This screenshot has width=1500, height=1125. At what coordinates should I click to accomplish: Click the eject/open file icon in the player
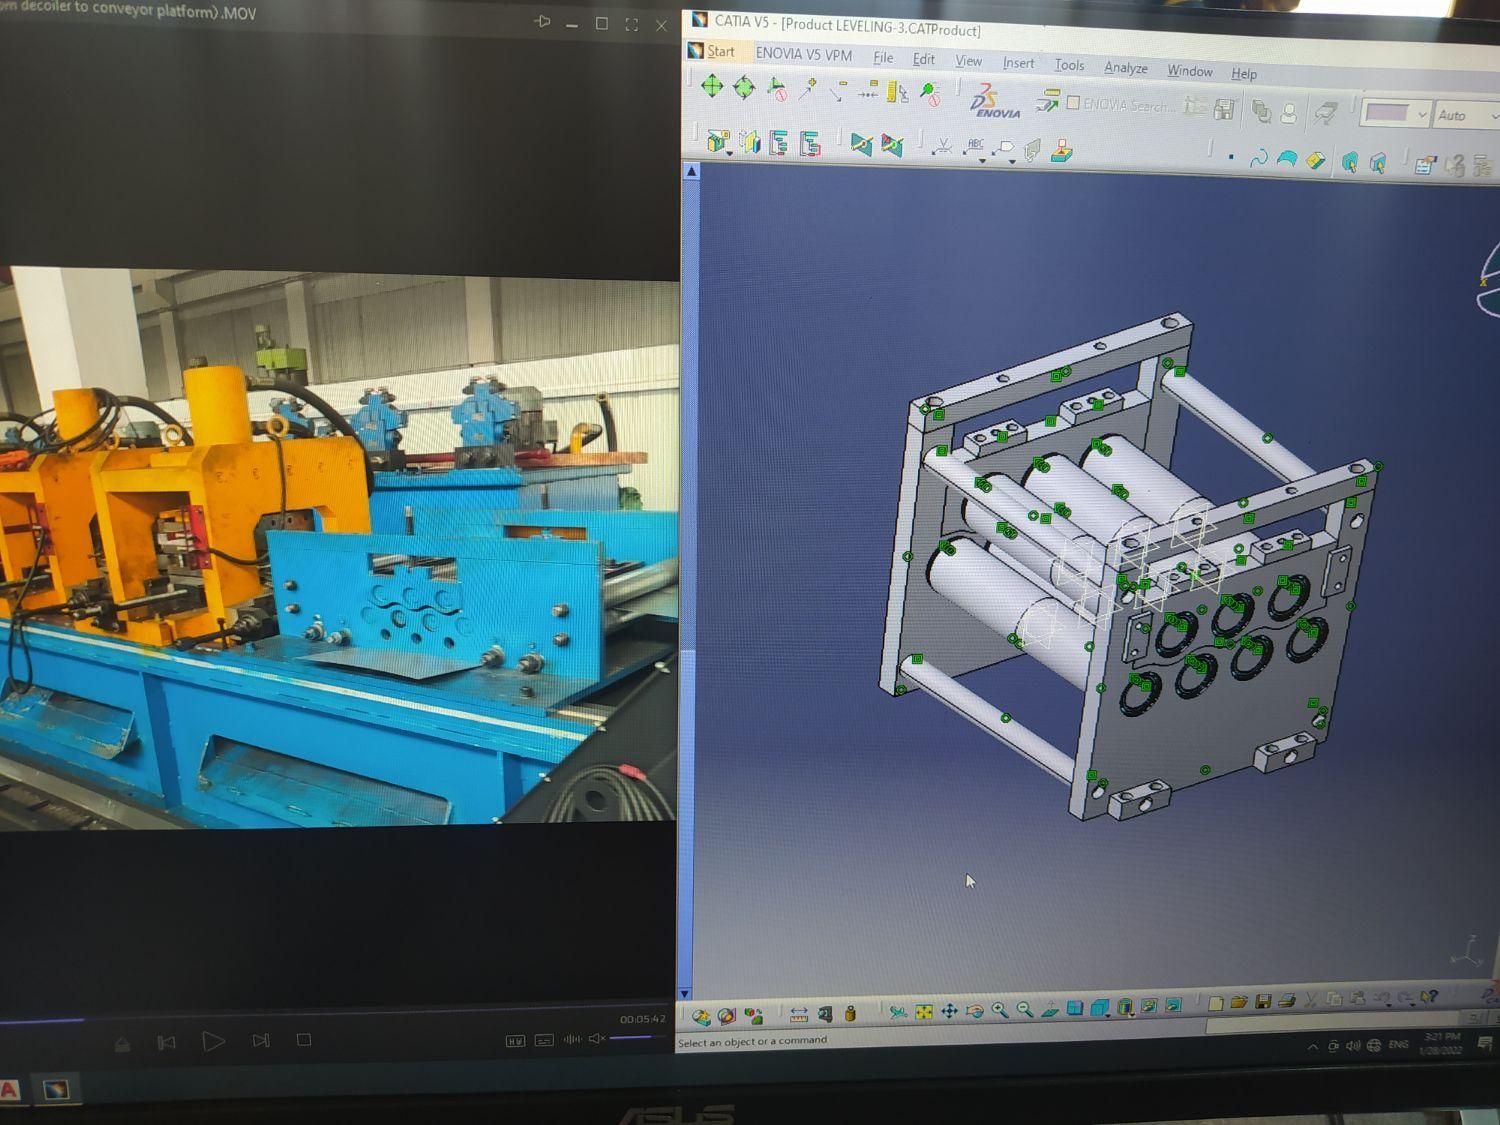(x=122, y=1044)
